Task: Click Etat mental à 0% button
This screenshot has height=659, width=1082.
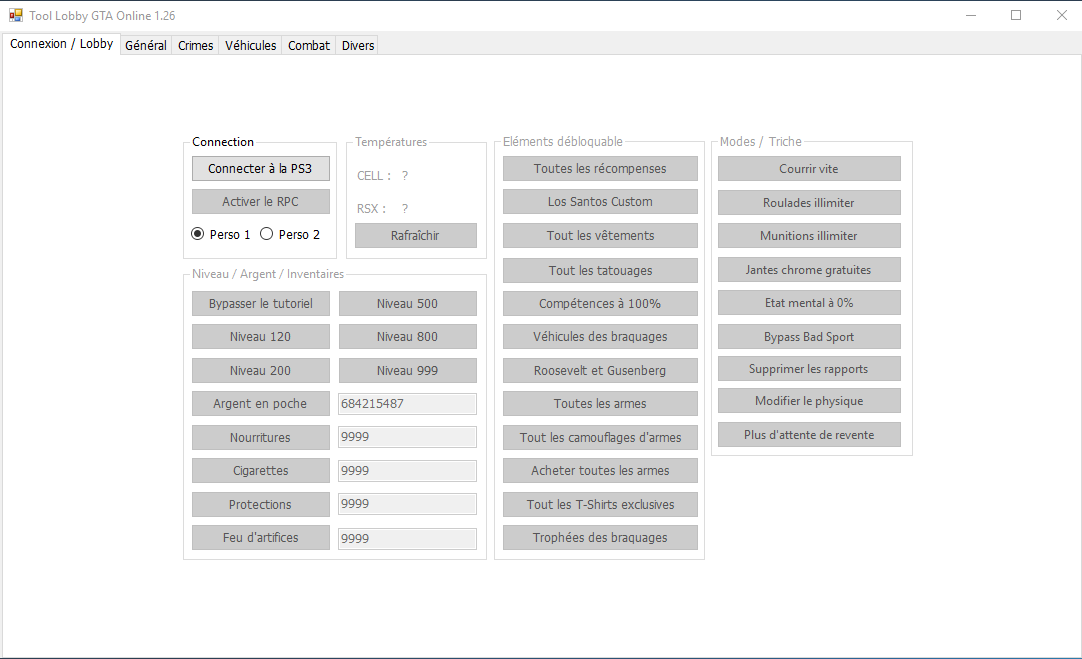Action: pyautogui.click(x=809, y=302)
